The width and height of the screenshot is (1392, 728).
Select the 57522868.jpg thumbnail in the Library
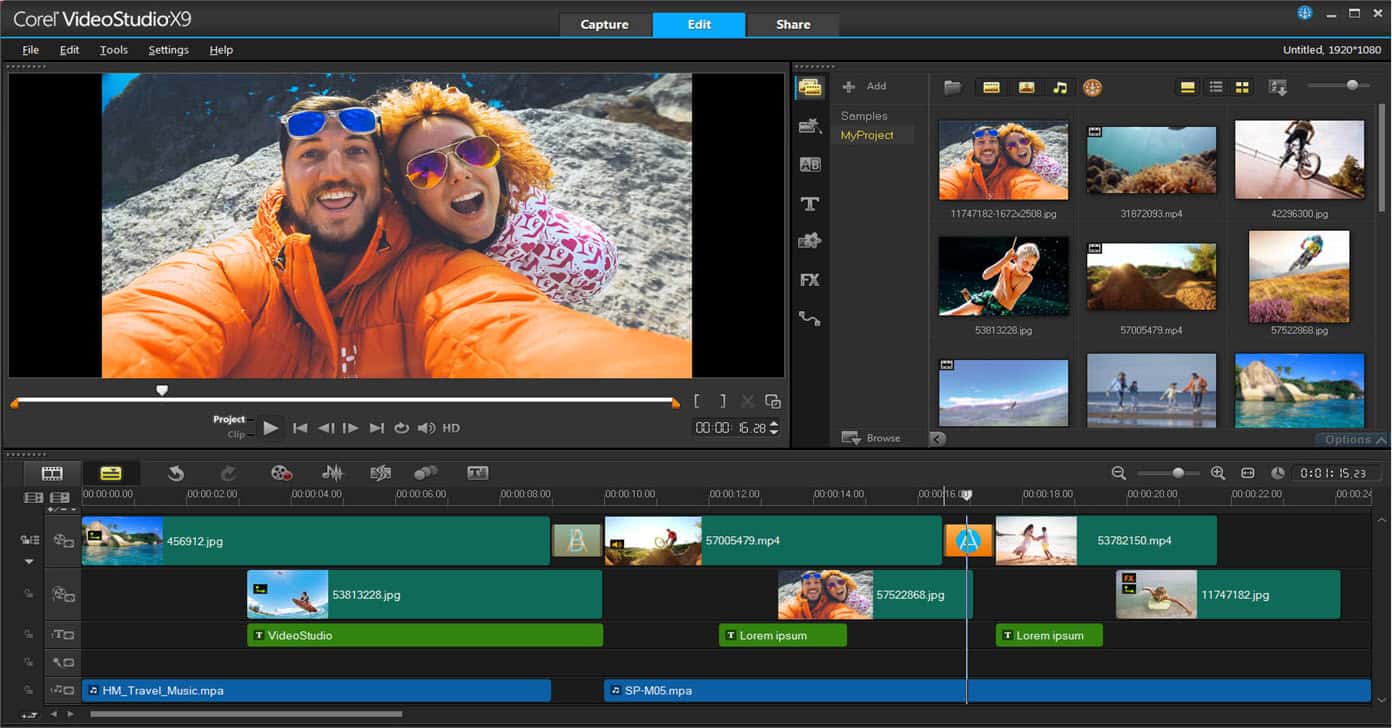click(x=1298, y=276)
